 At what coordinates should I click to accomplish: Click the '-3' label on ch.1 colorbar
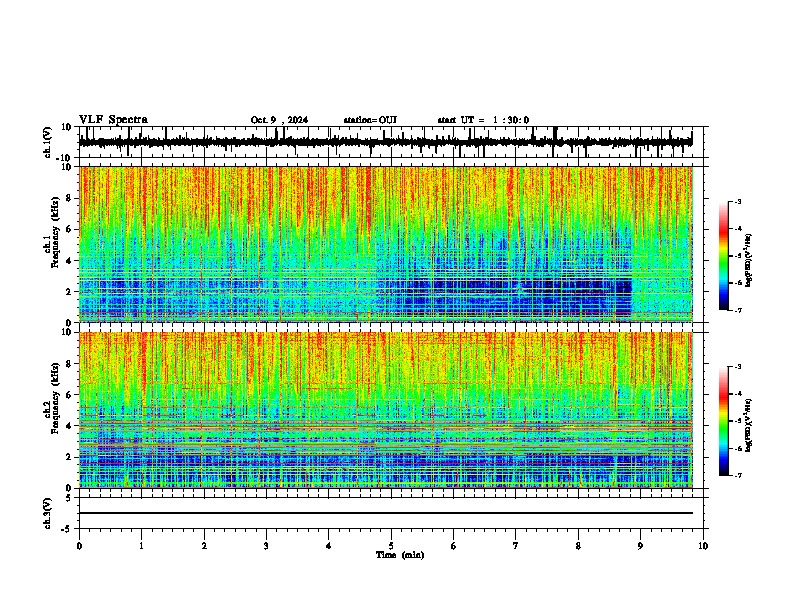click(x=738, y=202)
